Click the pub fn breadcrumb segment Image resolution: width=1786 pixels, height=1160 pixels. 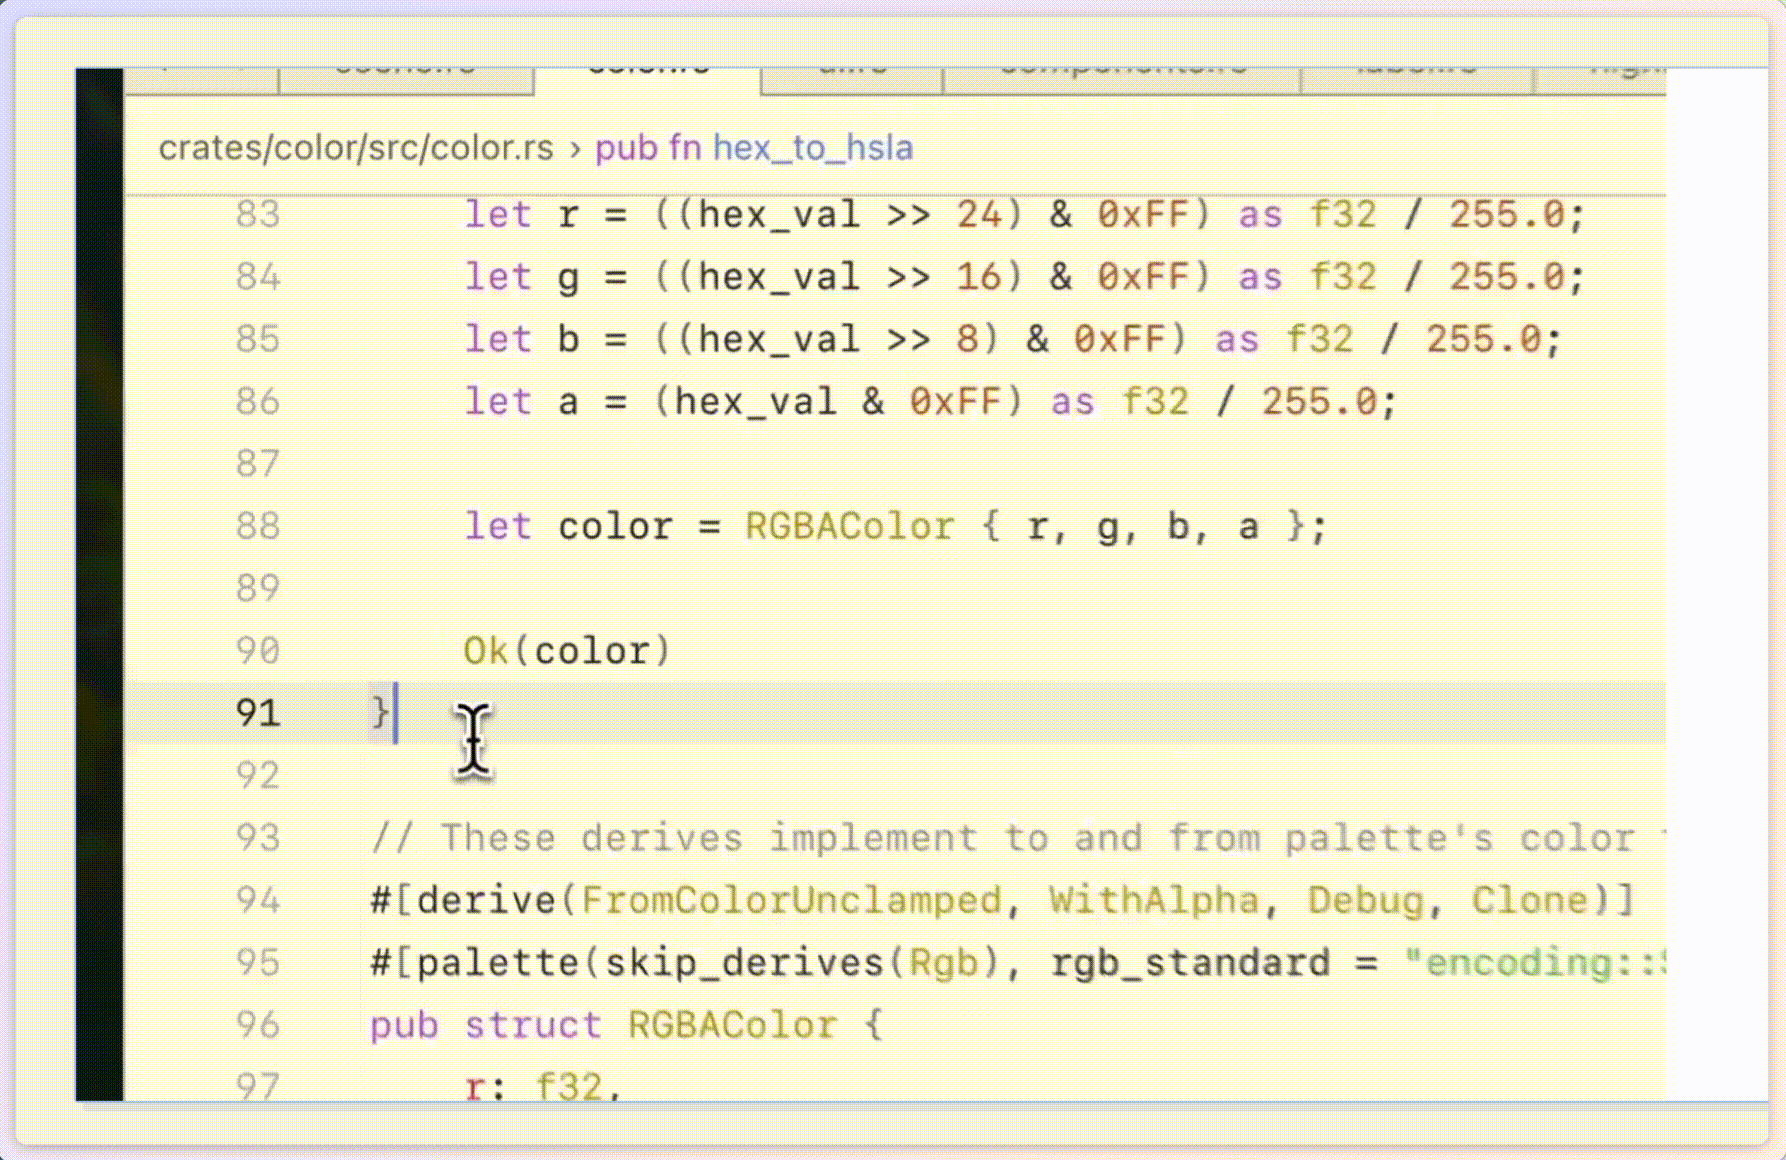point(652,147)
